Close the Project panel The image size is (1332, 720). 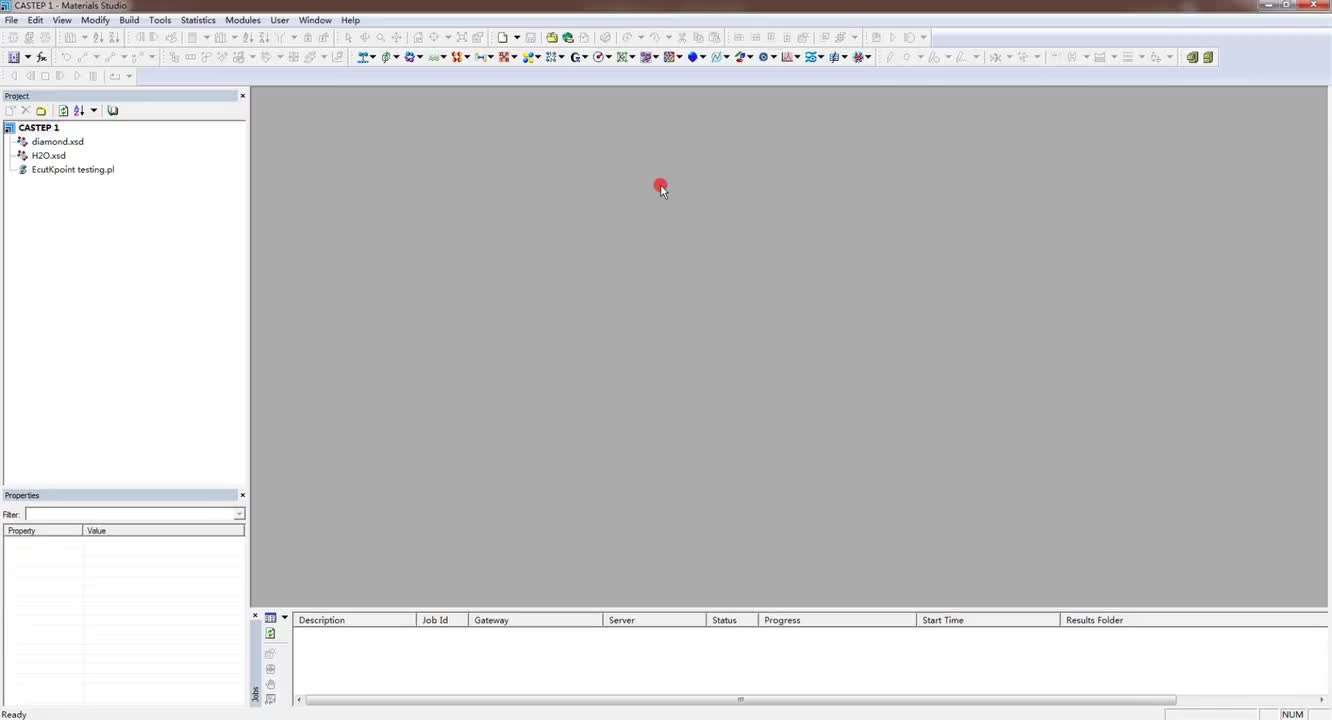tap(242, 96)
